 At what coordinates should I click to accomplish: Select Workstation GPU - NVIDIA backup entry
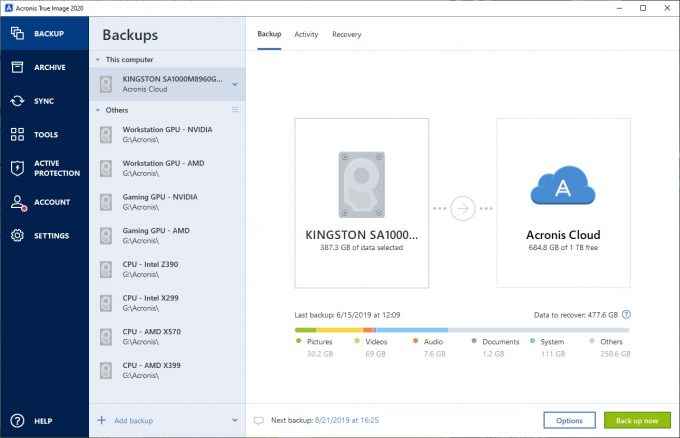point(167,135)
